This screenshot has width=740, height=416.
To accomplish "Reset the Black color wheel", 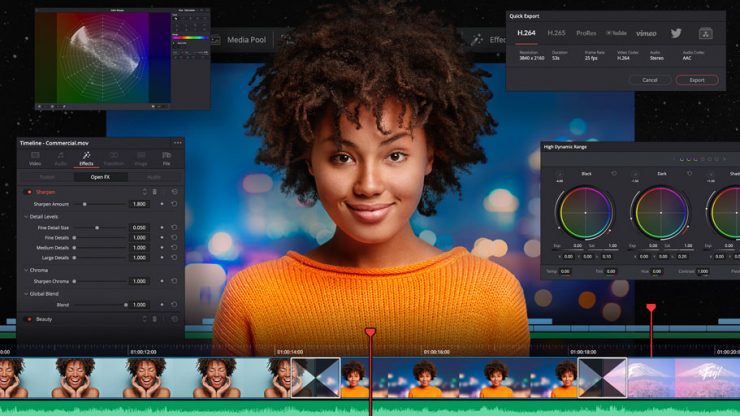I will click(x=612, y=172).
